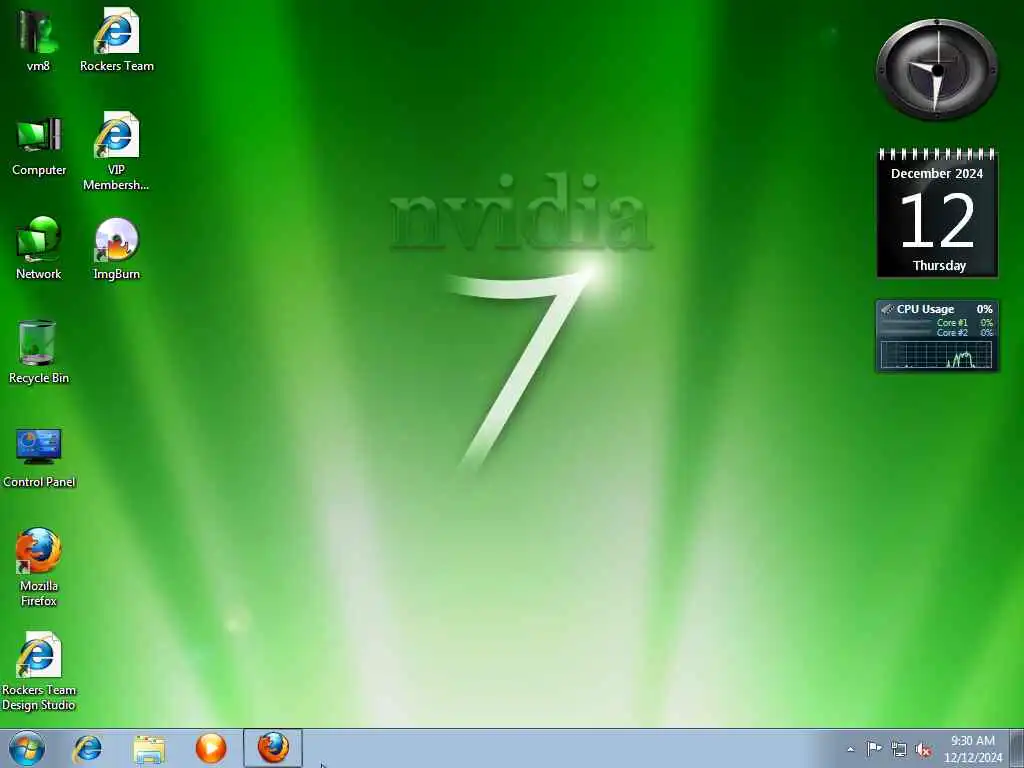Switch to Firefox taskbar button

(x=273, y=748)
